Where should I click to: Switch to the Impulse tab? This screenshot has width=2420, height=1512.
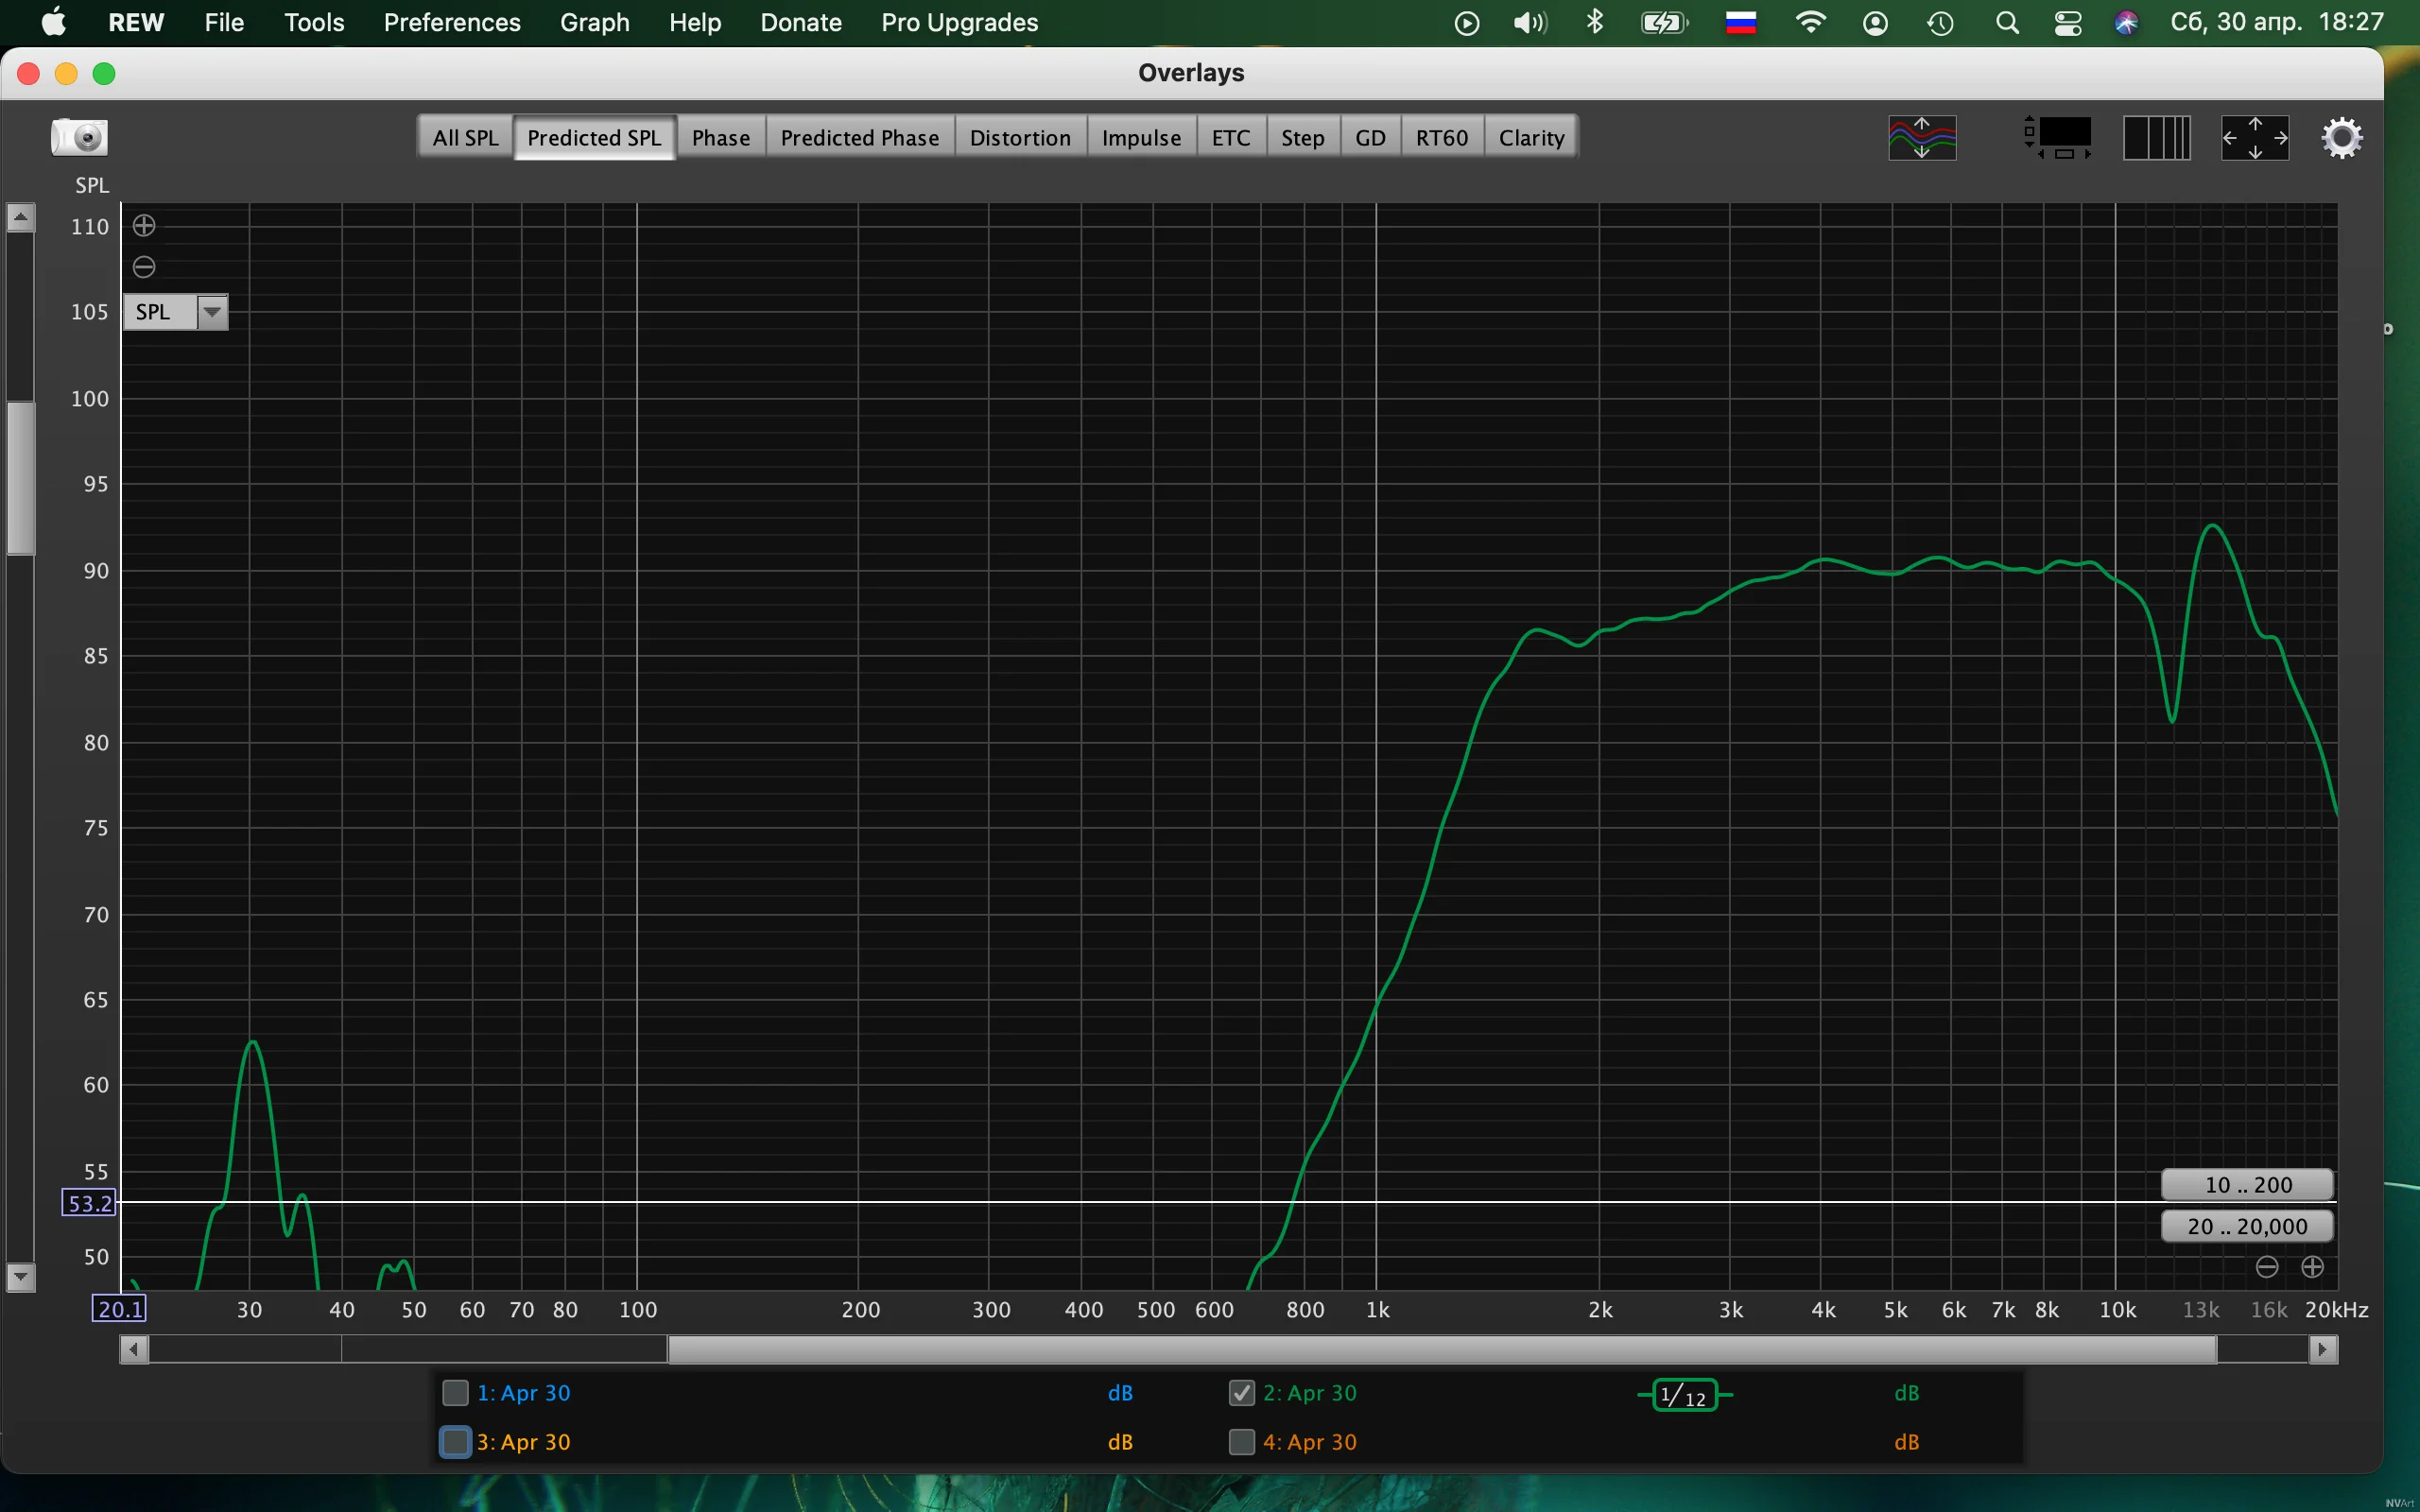[x=1140, y=138]
